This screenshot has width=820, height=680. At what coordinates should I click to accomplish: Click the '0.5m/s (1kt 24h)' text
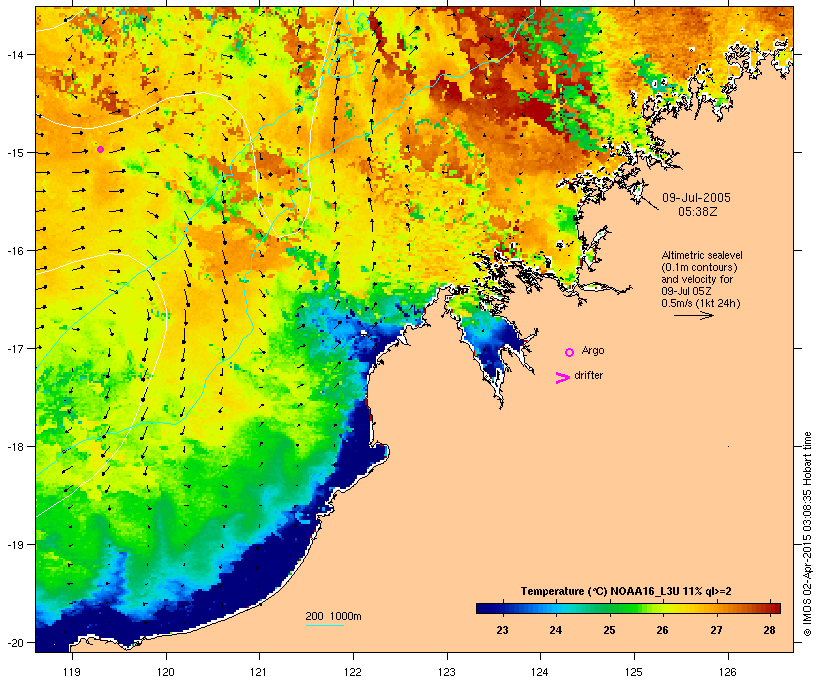point(701,303)
